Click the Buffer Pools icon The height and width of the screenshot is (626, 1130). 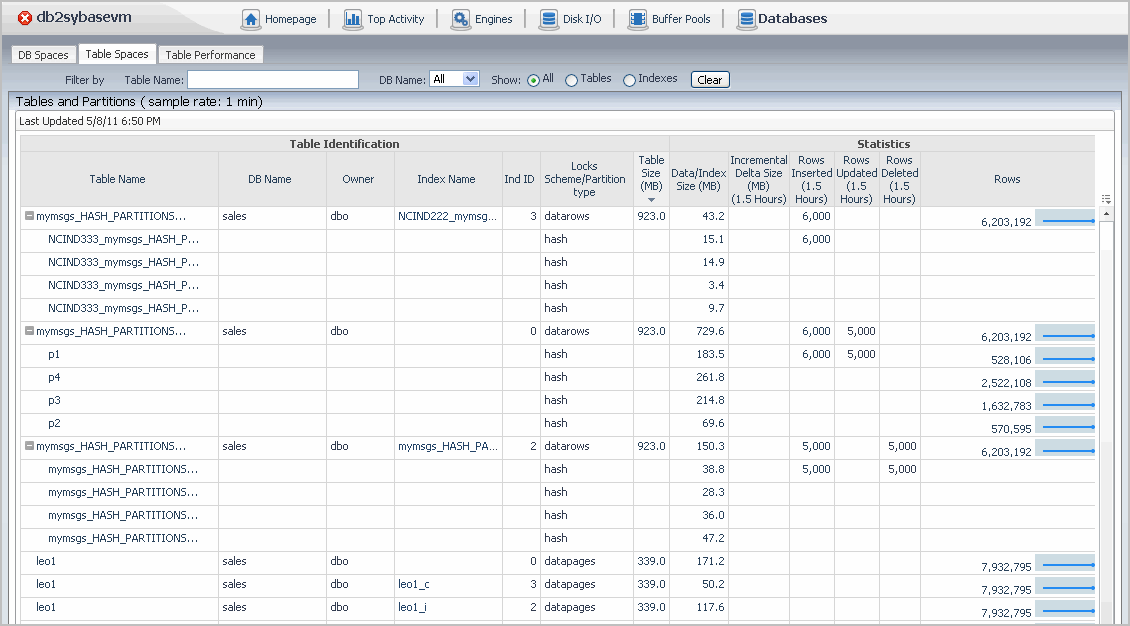pyautogui.click(x=637, y=19)
